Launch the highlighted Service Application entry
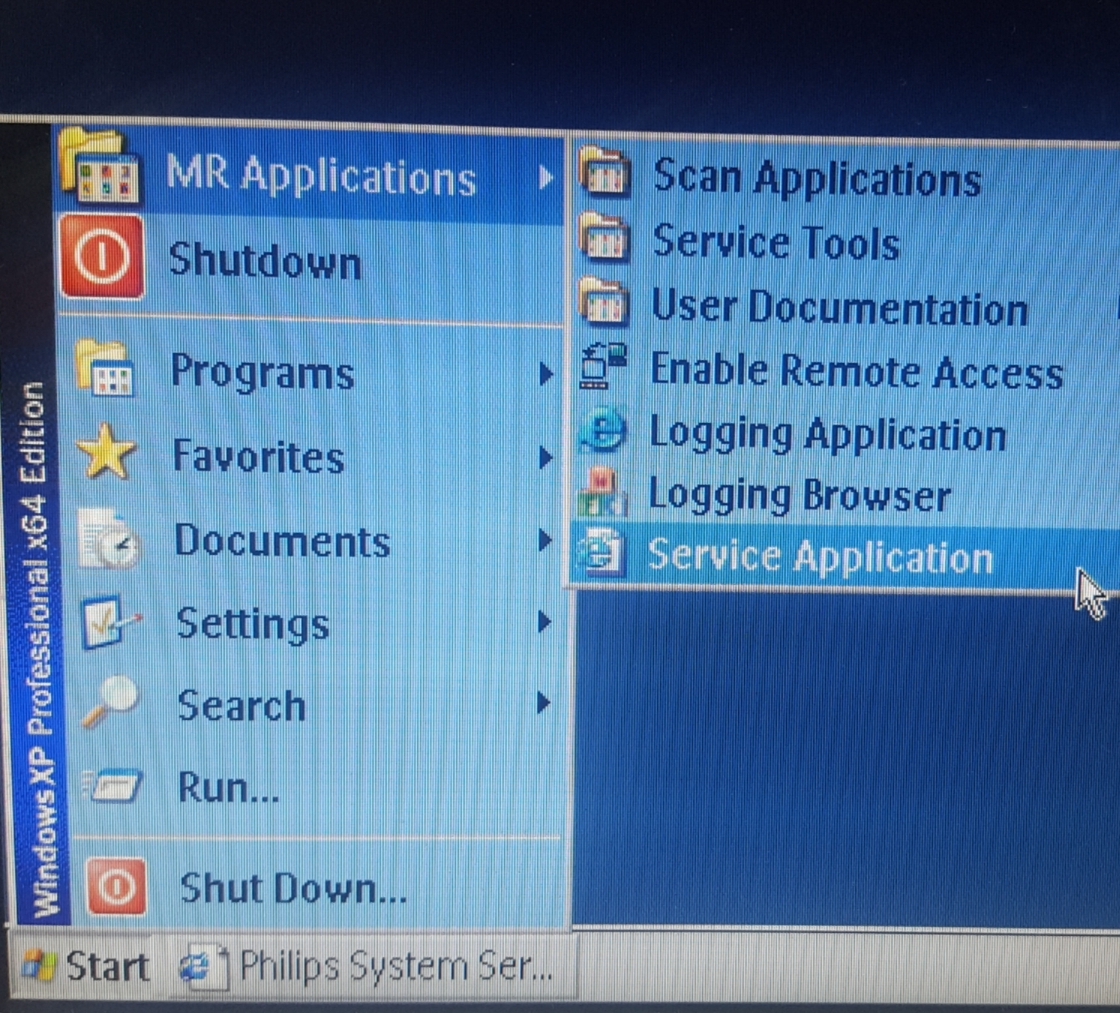The height and width of the screenshot is (1013, 1120). (846, 556)
